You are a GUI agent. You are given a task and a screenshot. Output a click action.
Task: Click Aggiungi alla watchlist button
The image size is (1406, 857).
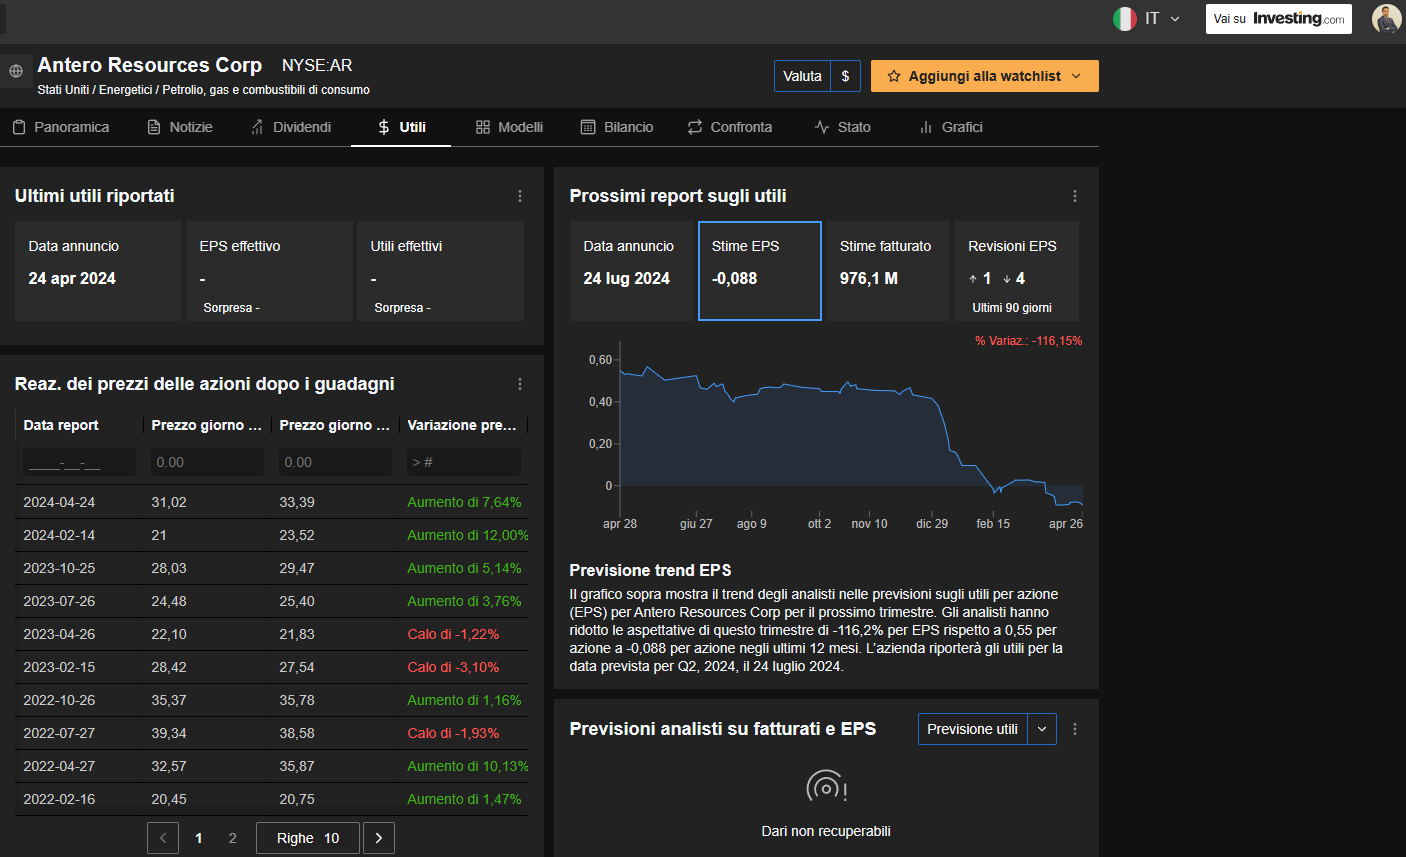(984, 76)
